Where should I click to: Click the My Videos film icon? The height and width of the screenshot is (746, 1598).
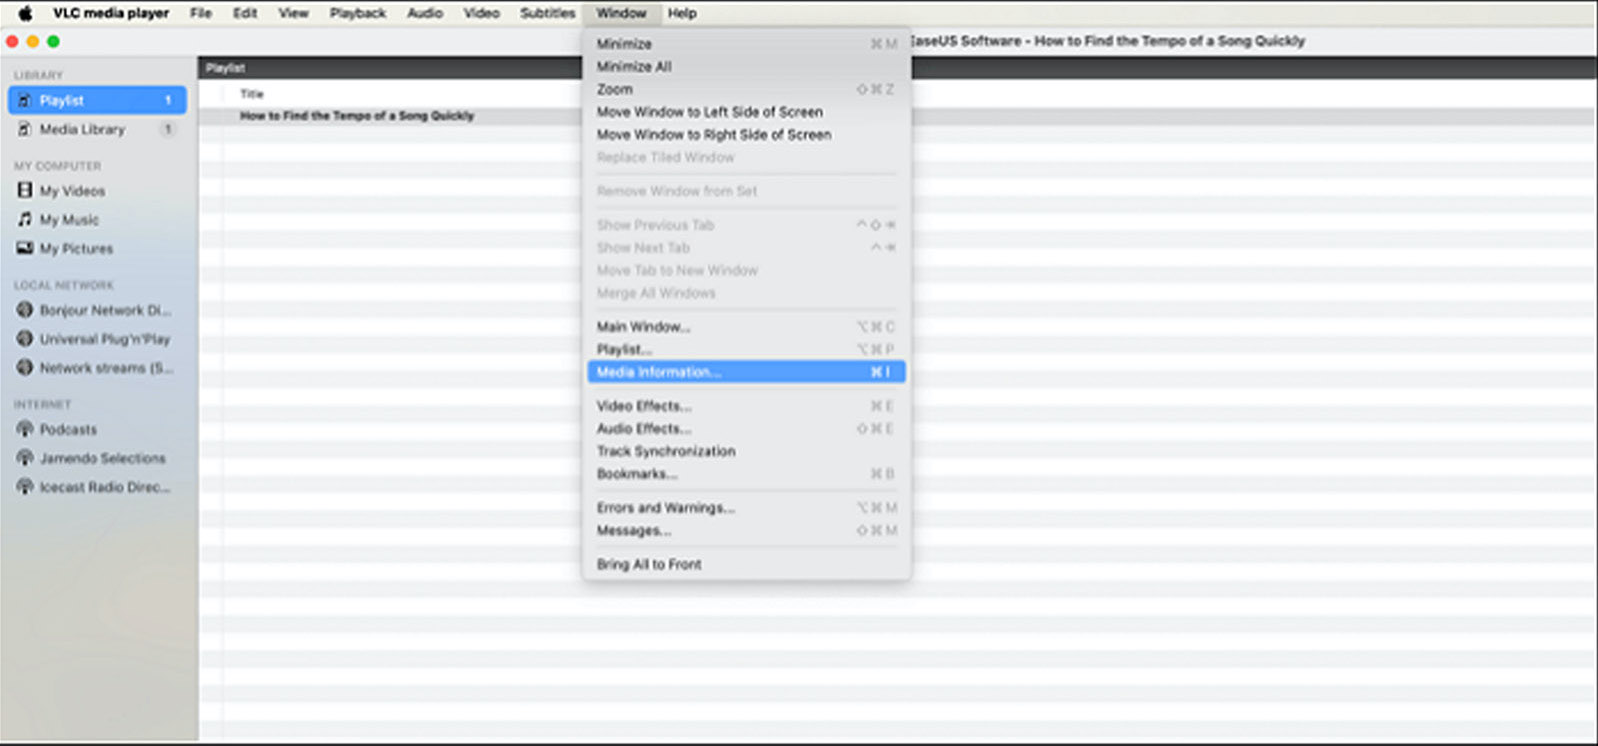pyautogui.click(x=25, y=190)
